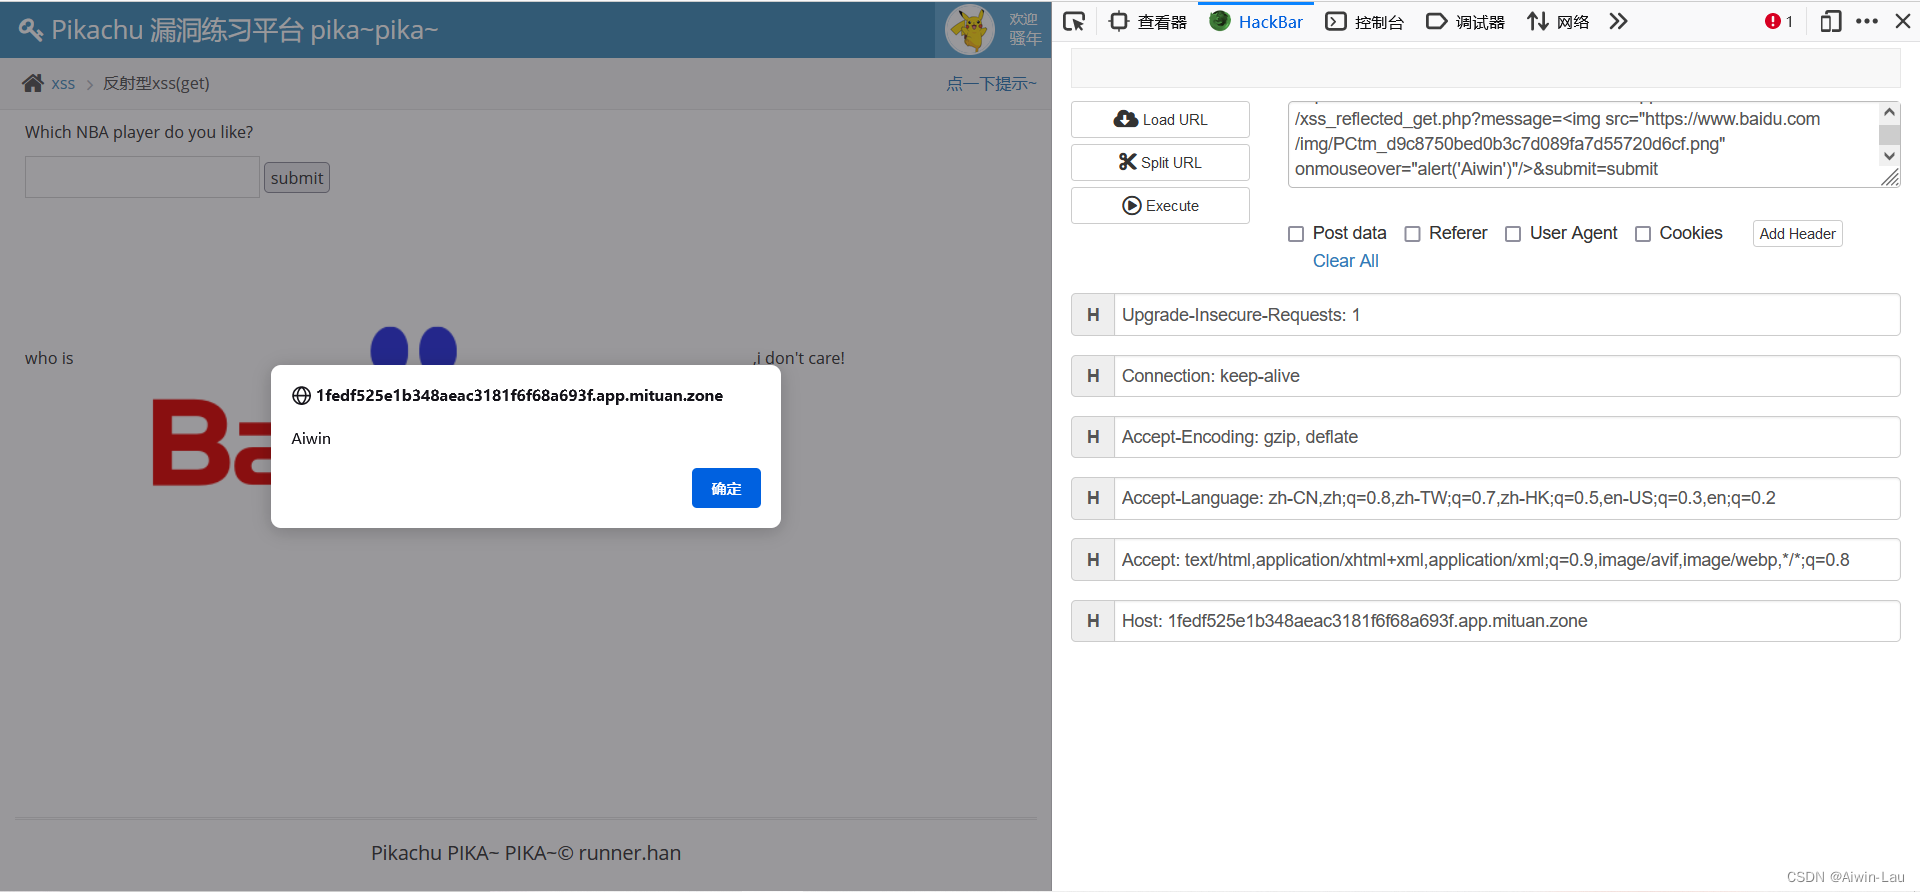Click the URL textarea resize handle

1889,178
